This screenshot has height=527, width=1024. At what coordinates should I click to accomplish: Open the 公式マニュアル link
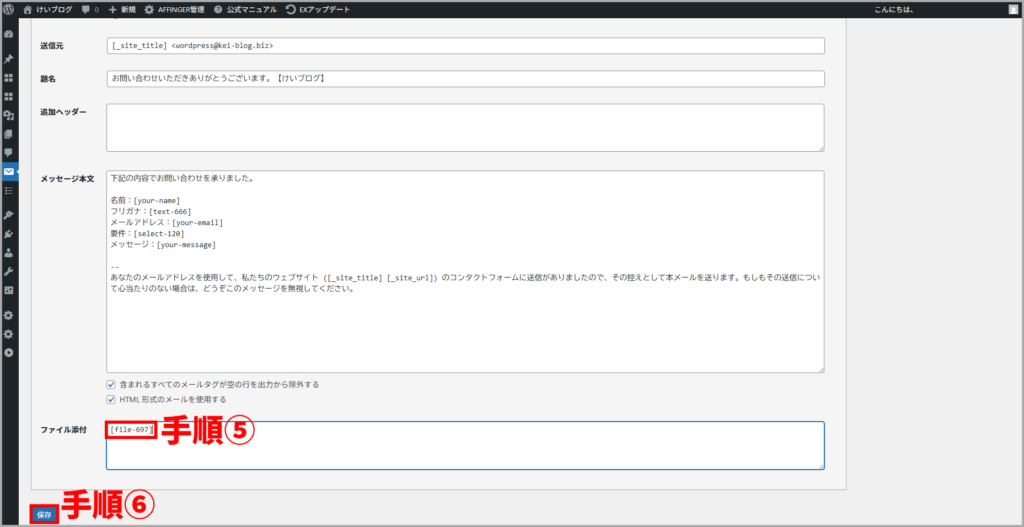tap(245, 9)
